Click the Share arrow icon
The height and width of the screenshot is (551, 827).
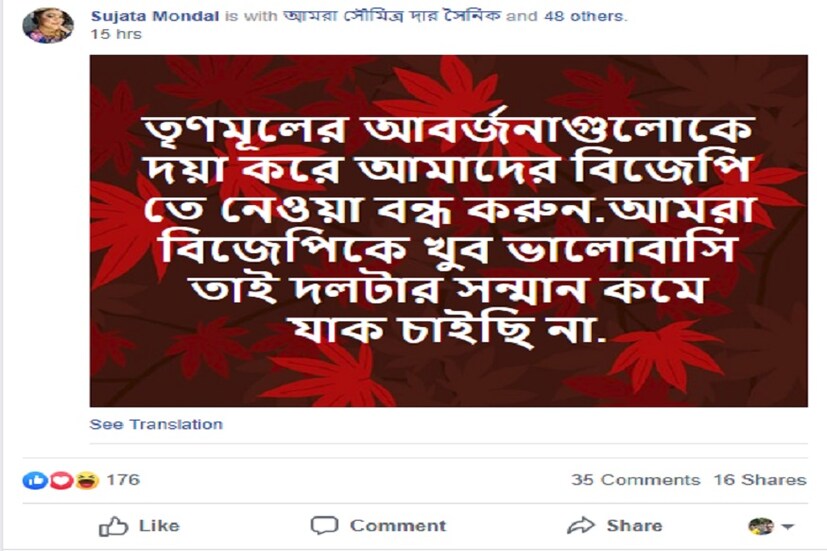tap(580, 526)
